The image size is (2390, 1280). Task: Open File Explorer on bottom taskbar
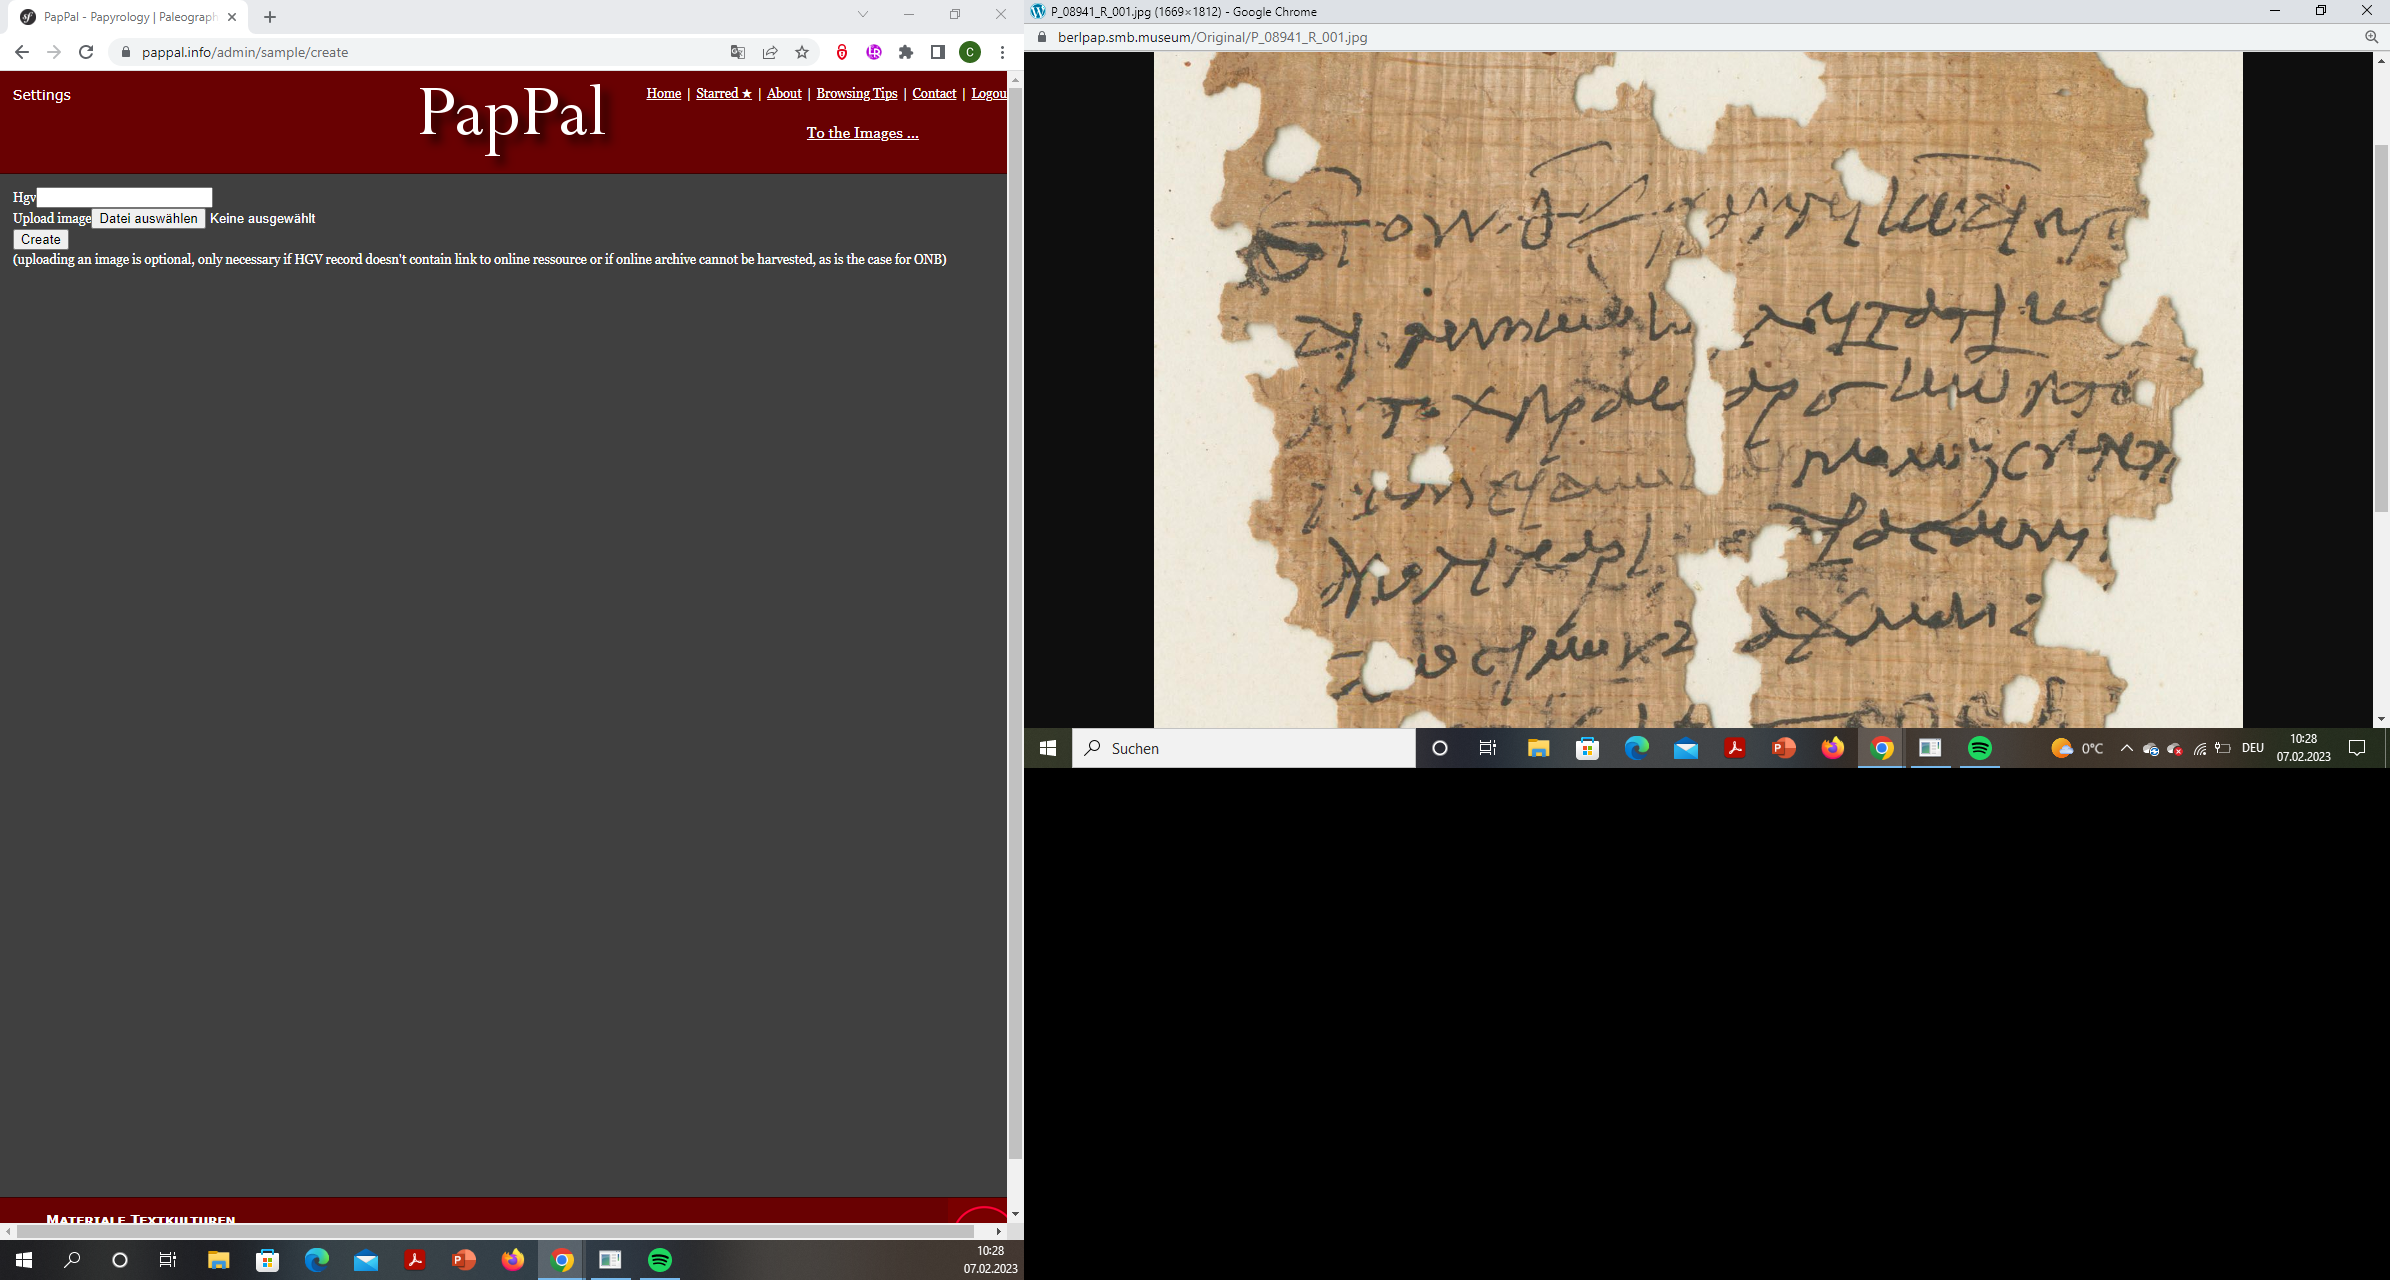click(218, 1260)
